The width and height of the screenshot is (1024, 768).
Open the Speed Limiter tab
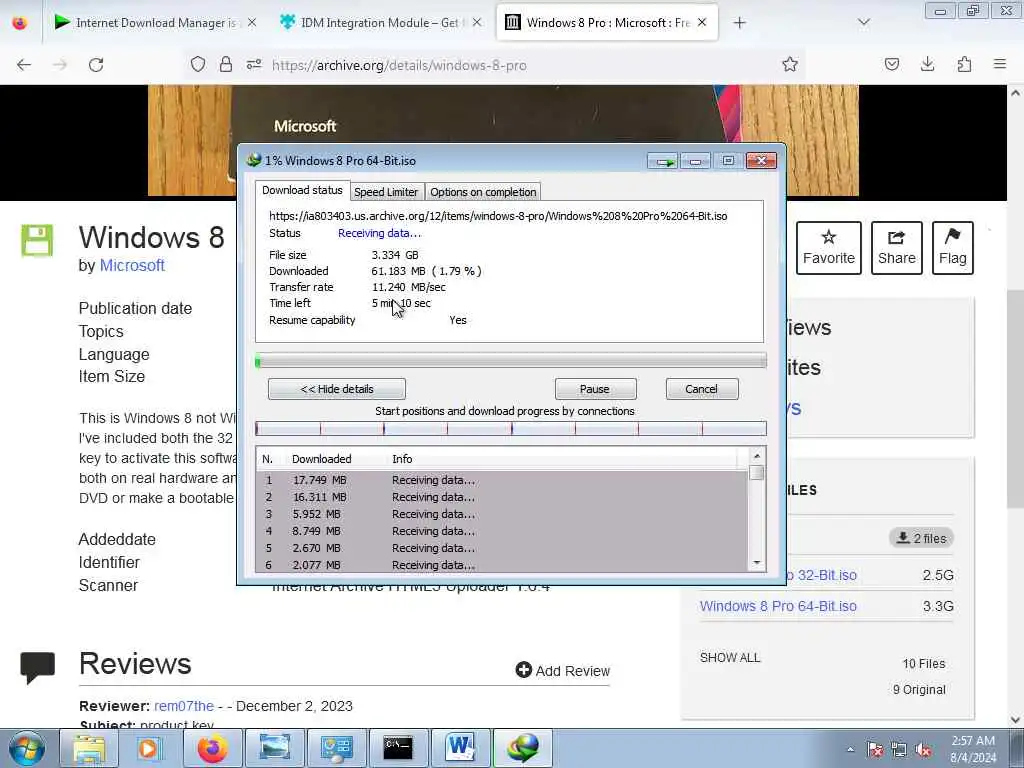(x=386, y=192)
